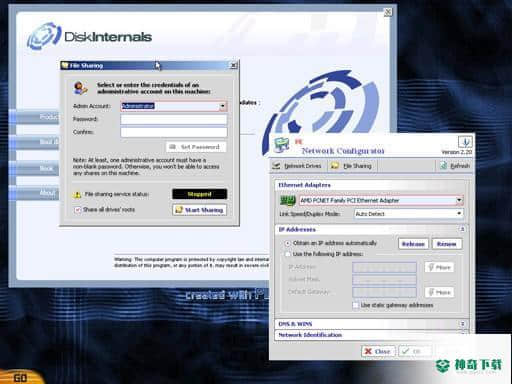Click the Network Configurator app icon
512x384 pixels.
pyautogui.click(x=282, y=145)
